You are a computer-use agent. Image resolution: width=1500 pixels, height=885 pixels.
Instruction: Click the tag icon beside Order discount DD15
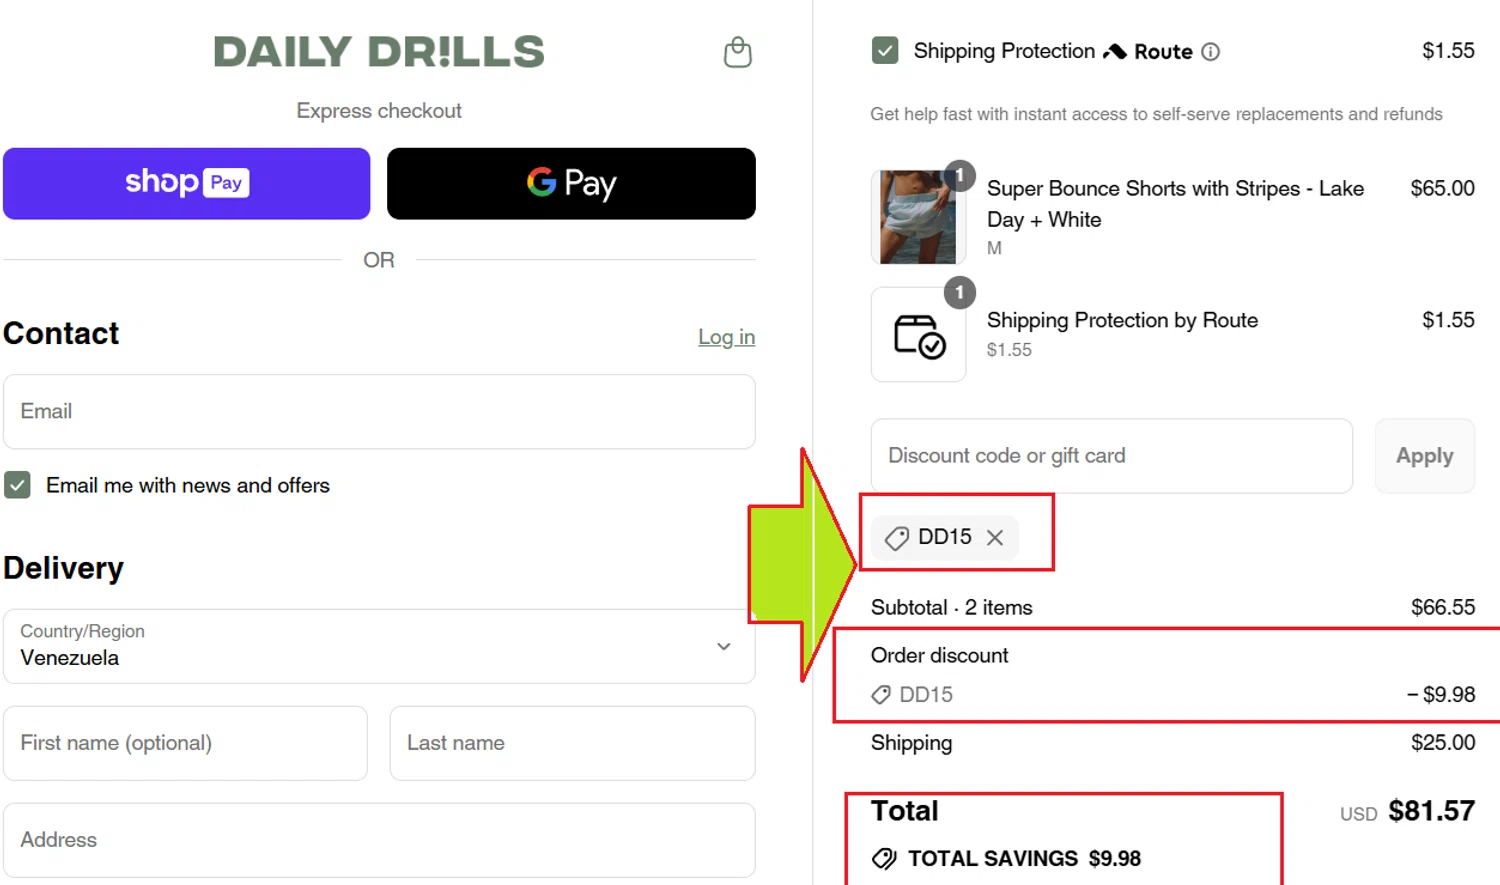(x=881, y=694)
